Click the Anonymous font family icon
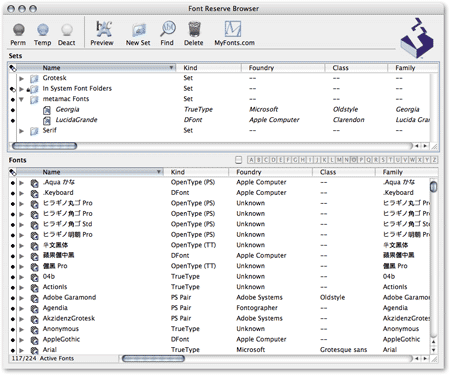The height and width of the screenshot is (375, 450). (x=34, y=330)
